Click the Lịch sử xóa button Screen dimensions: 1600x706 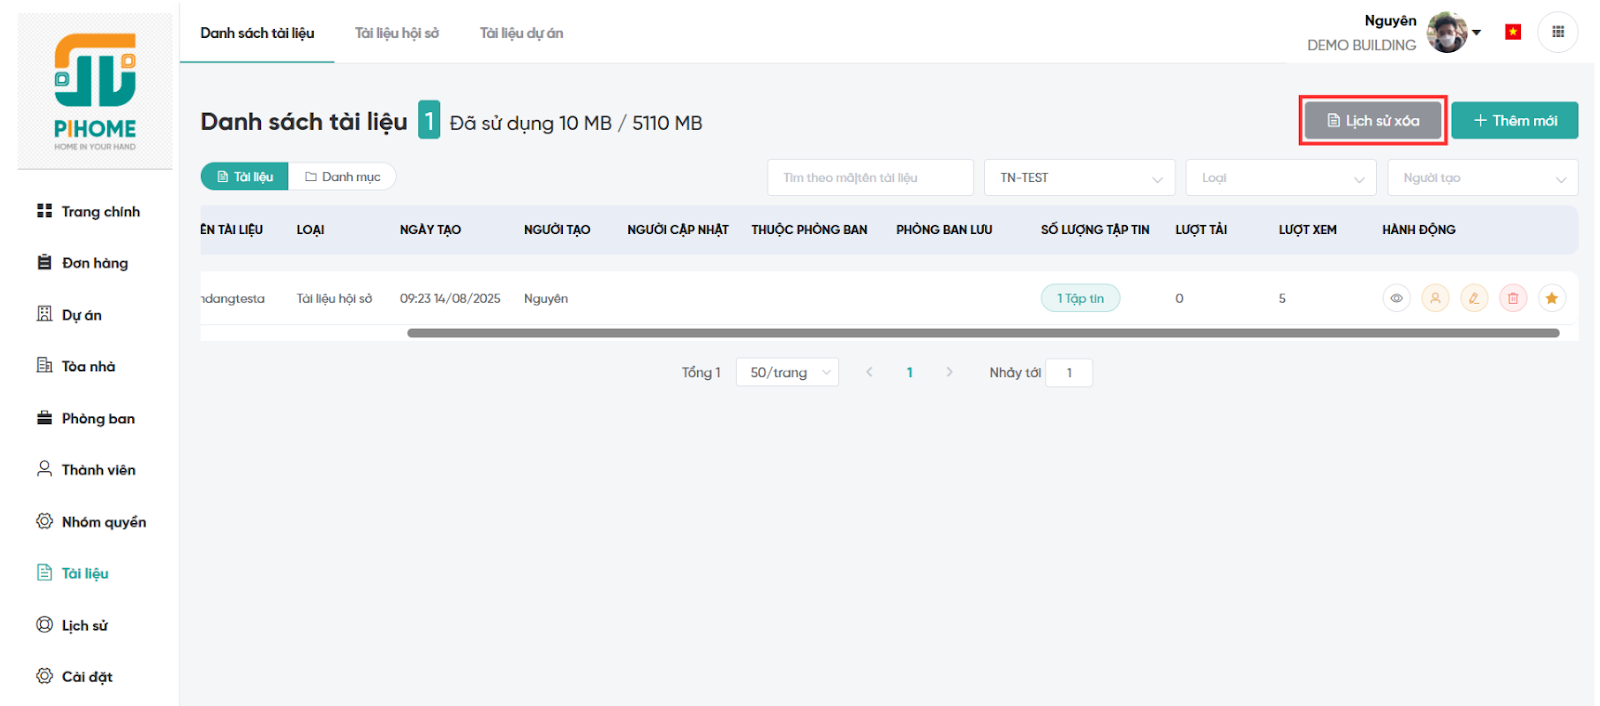[x=1372, y=121]
